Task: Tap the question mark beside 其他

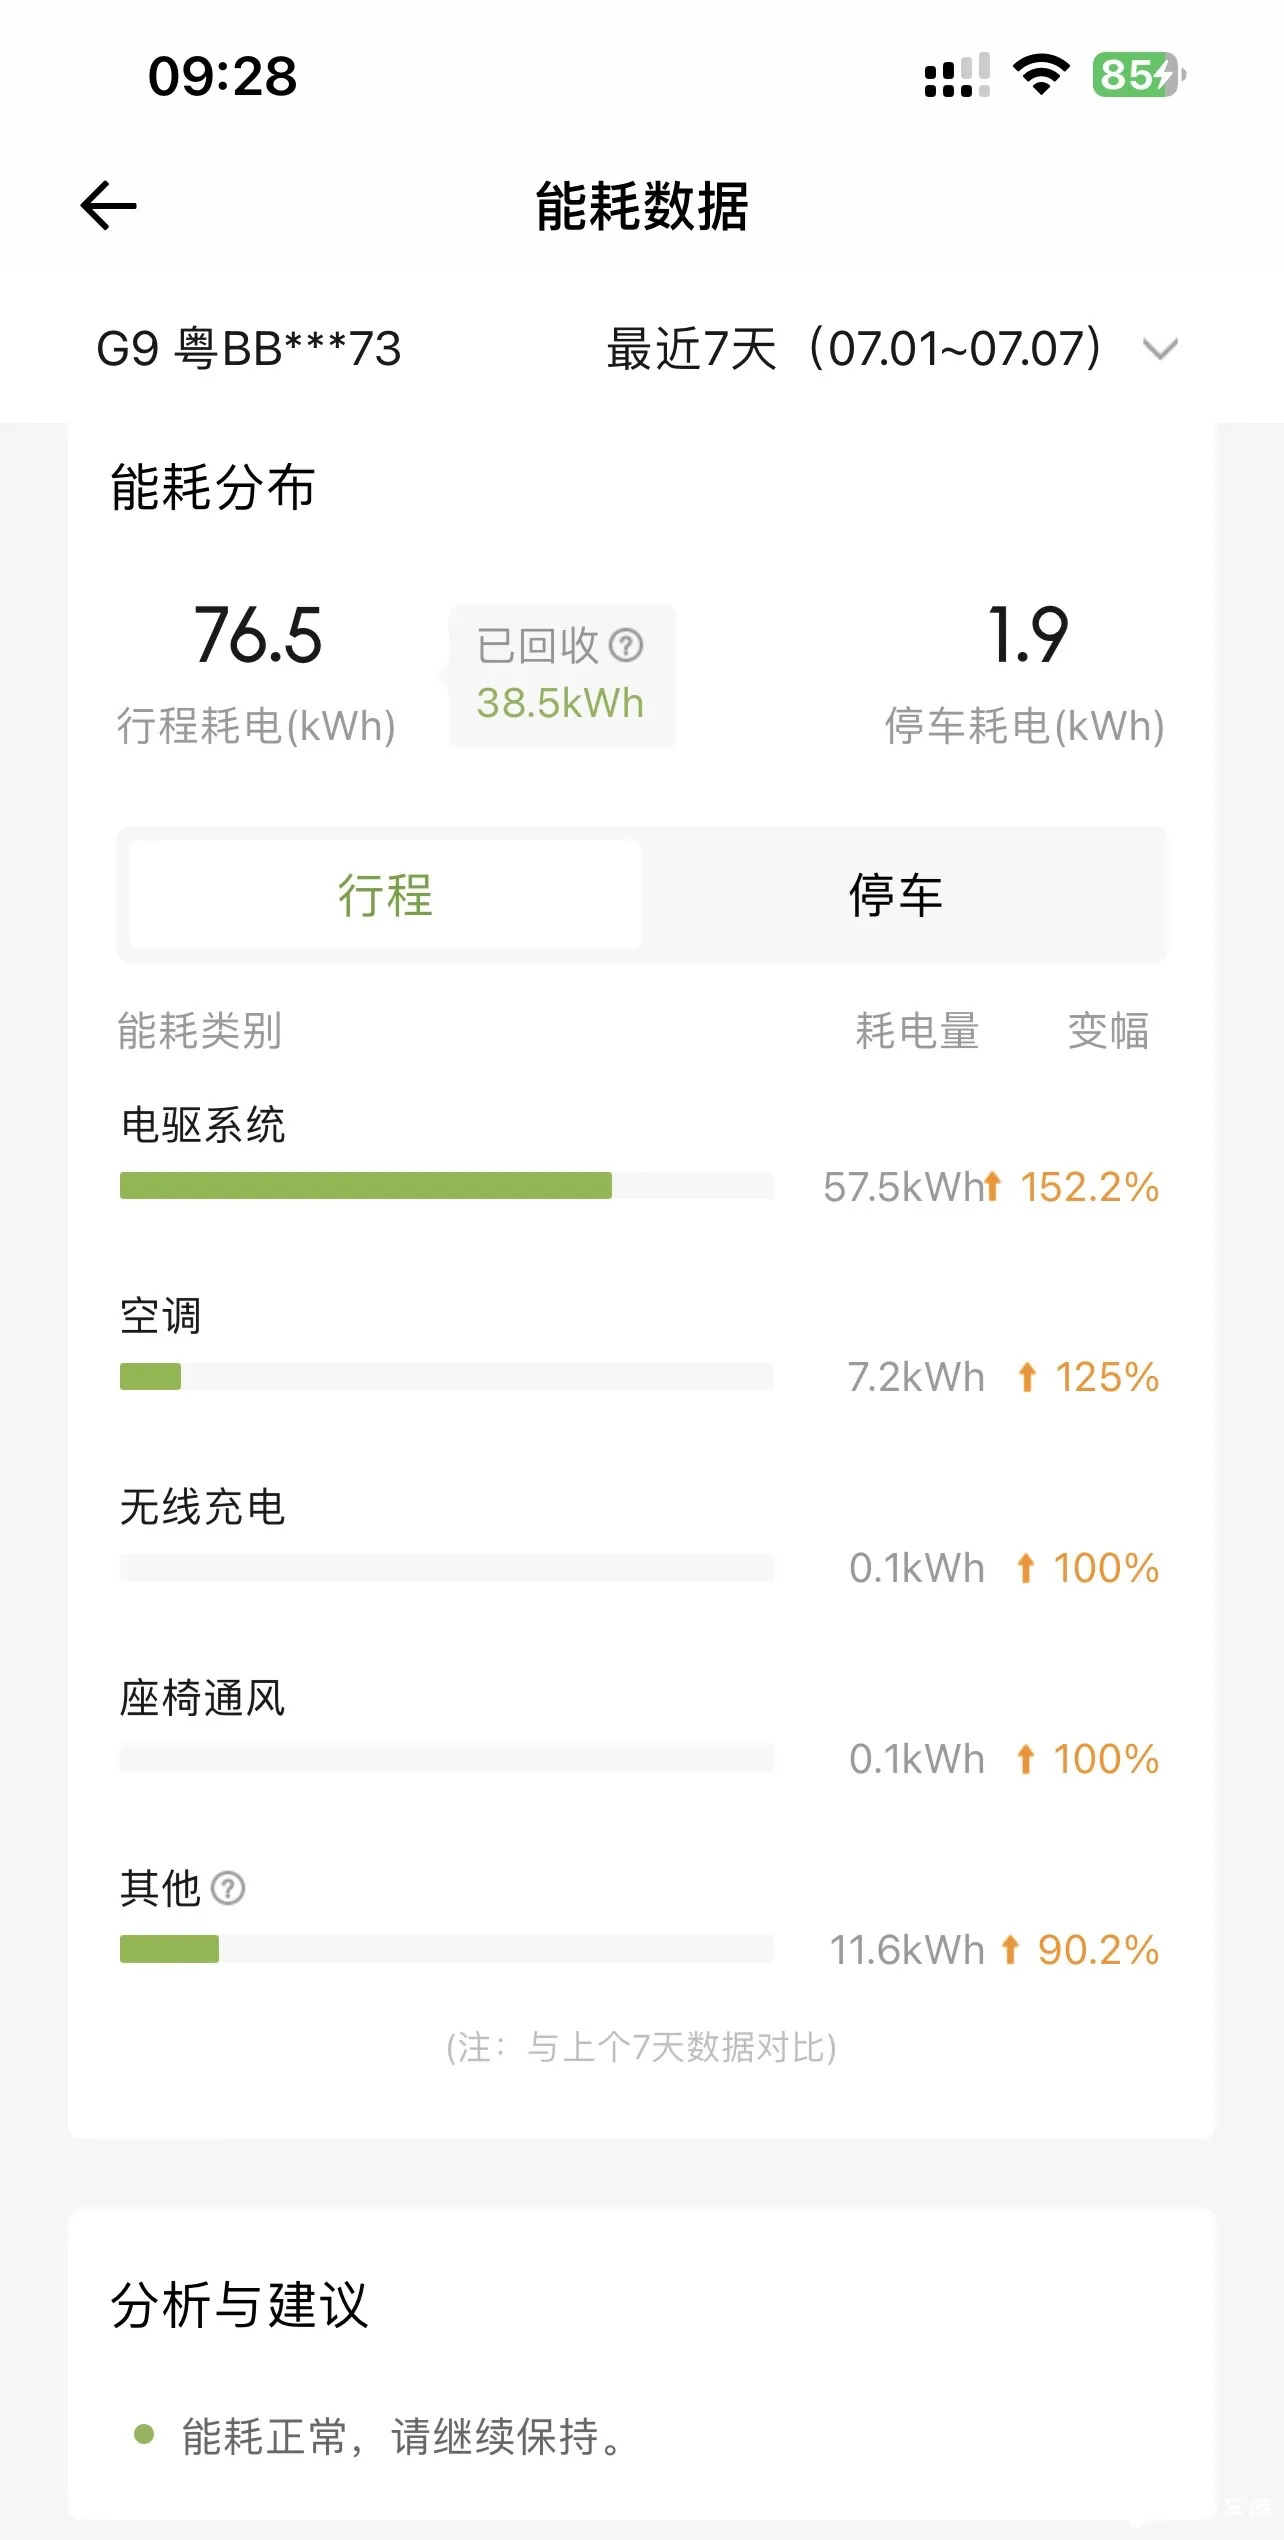Action: 228,1888
